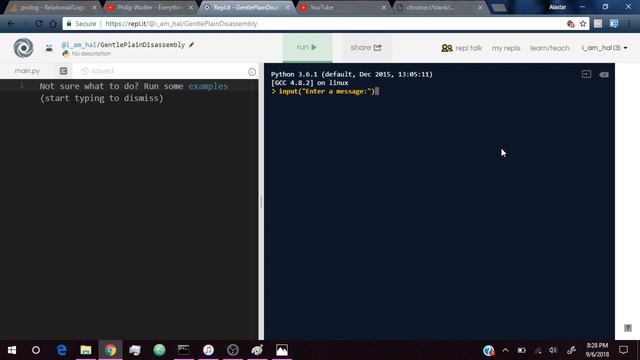This screenshot has height=360, width=640.
Task: Open my repls page
Action: click(506, 48)
